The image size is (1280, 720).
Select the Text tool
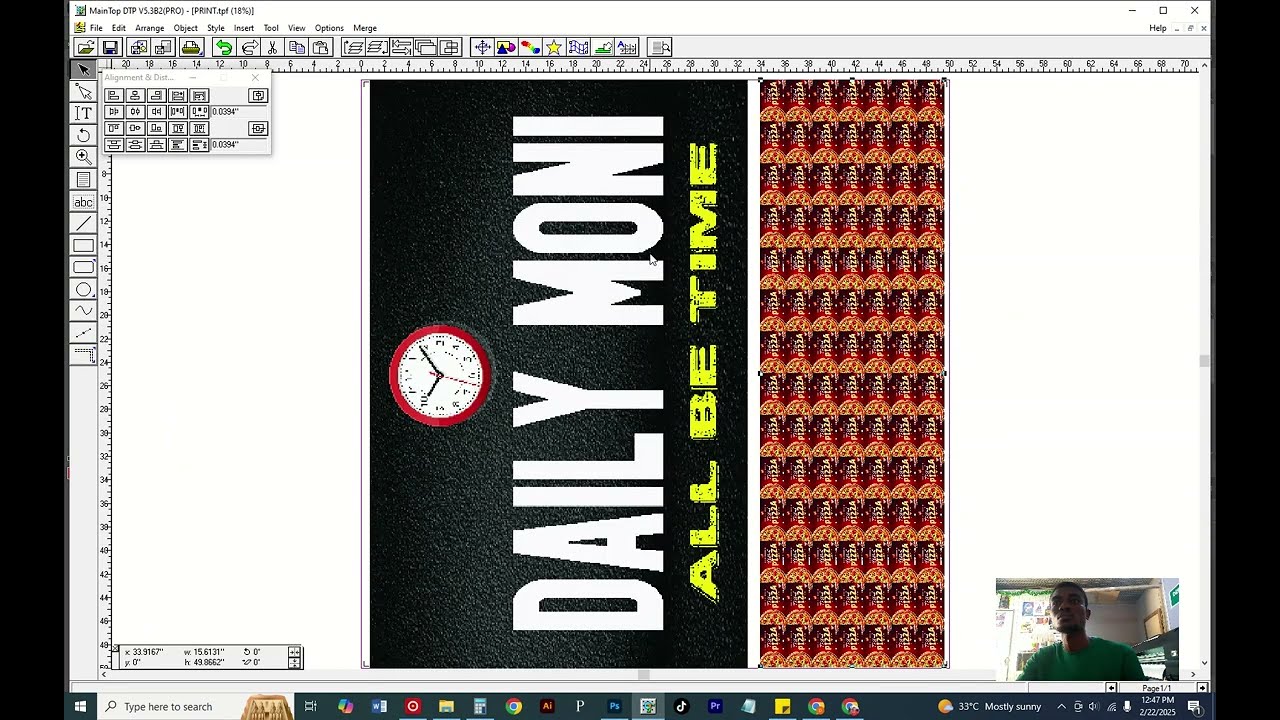(84, 113)
